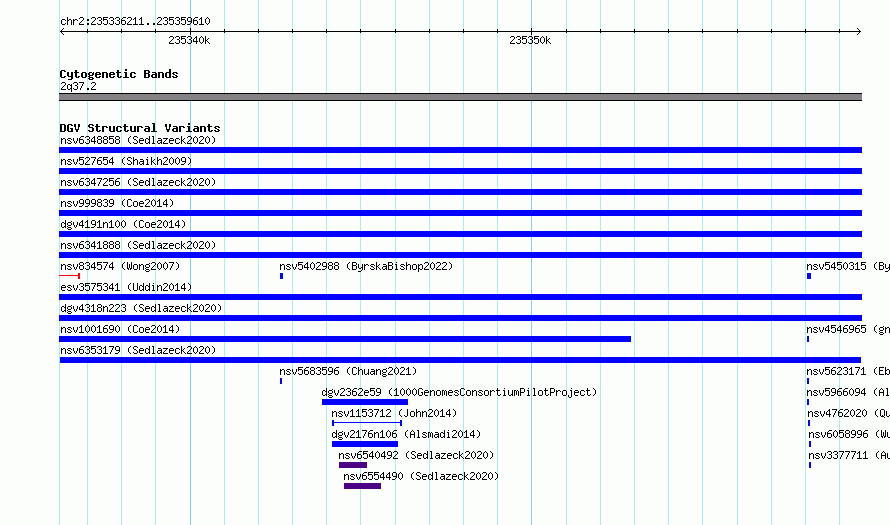Click the chr2:235336211..235359610 region label

pos(135,21)
